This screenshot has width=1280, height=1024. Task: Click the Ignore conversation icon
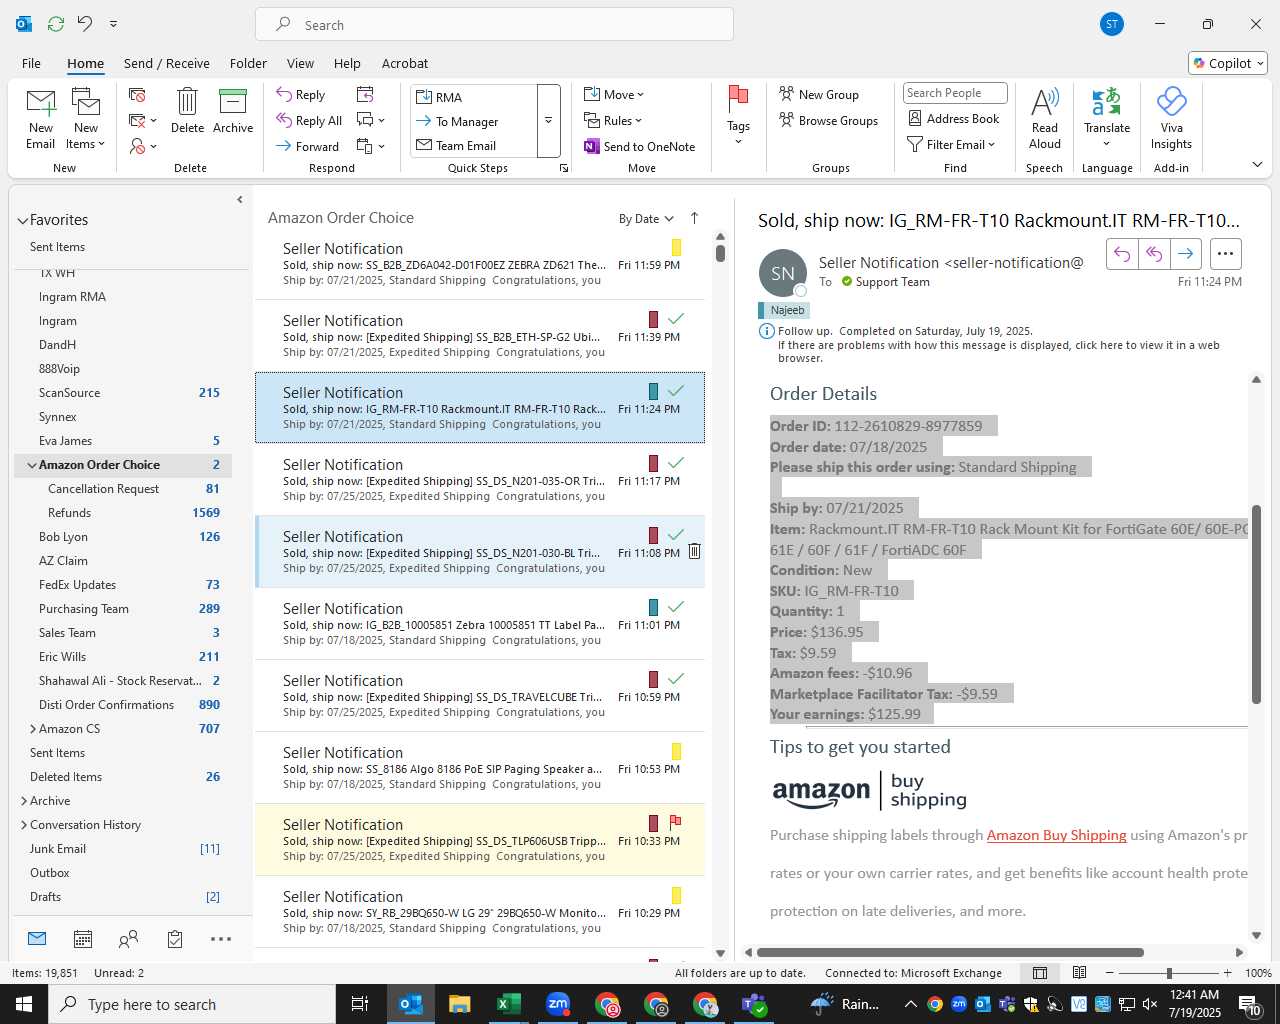coord(137,95)
